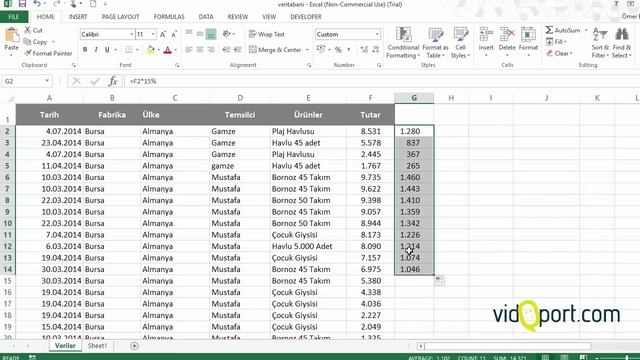Toggle Wrap Text
The width and height of the screenshot is (640, 360).
pos(267,34)
